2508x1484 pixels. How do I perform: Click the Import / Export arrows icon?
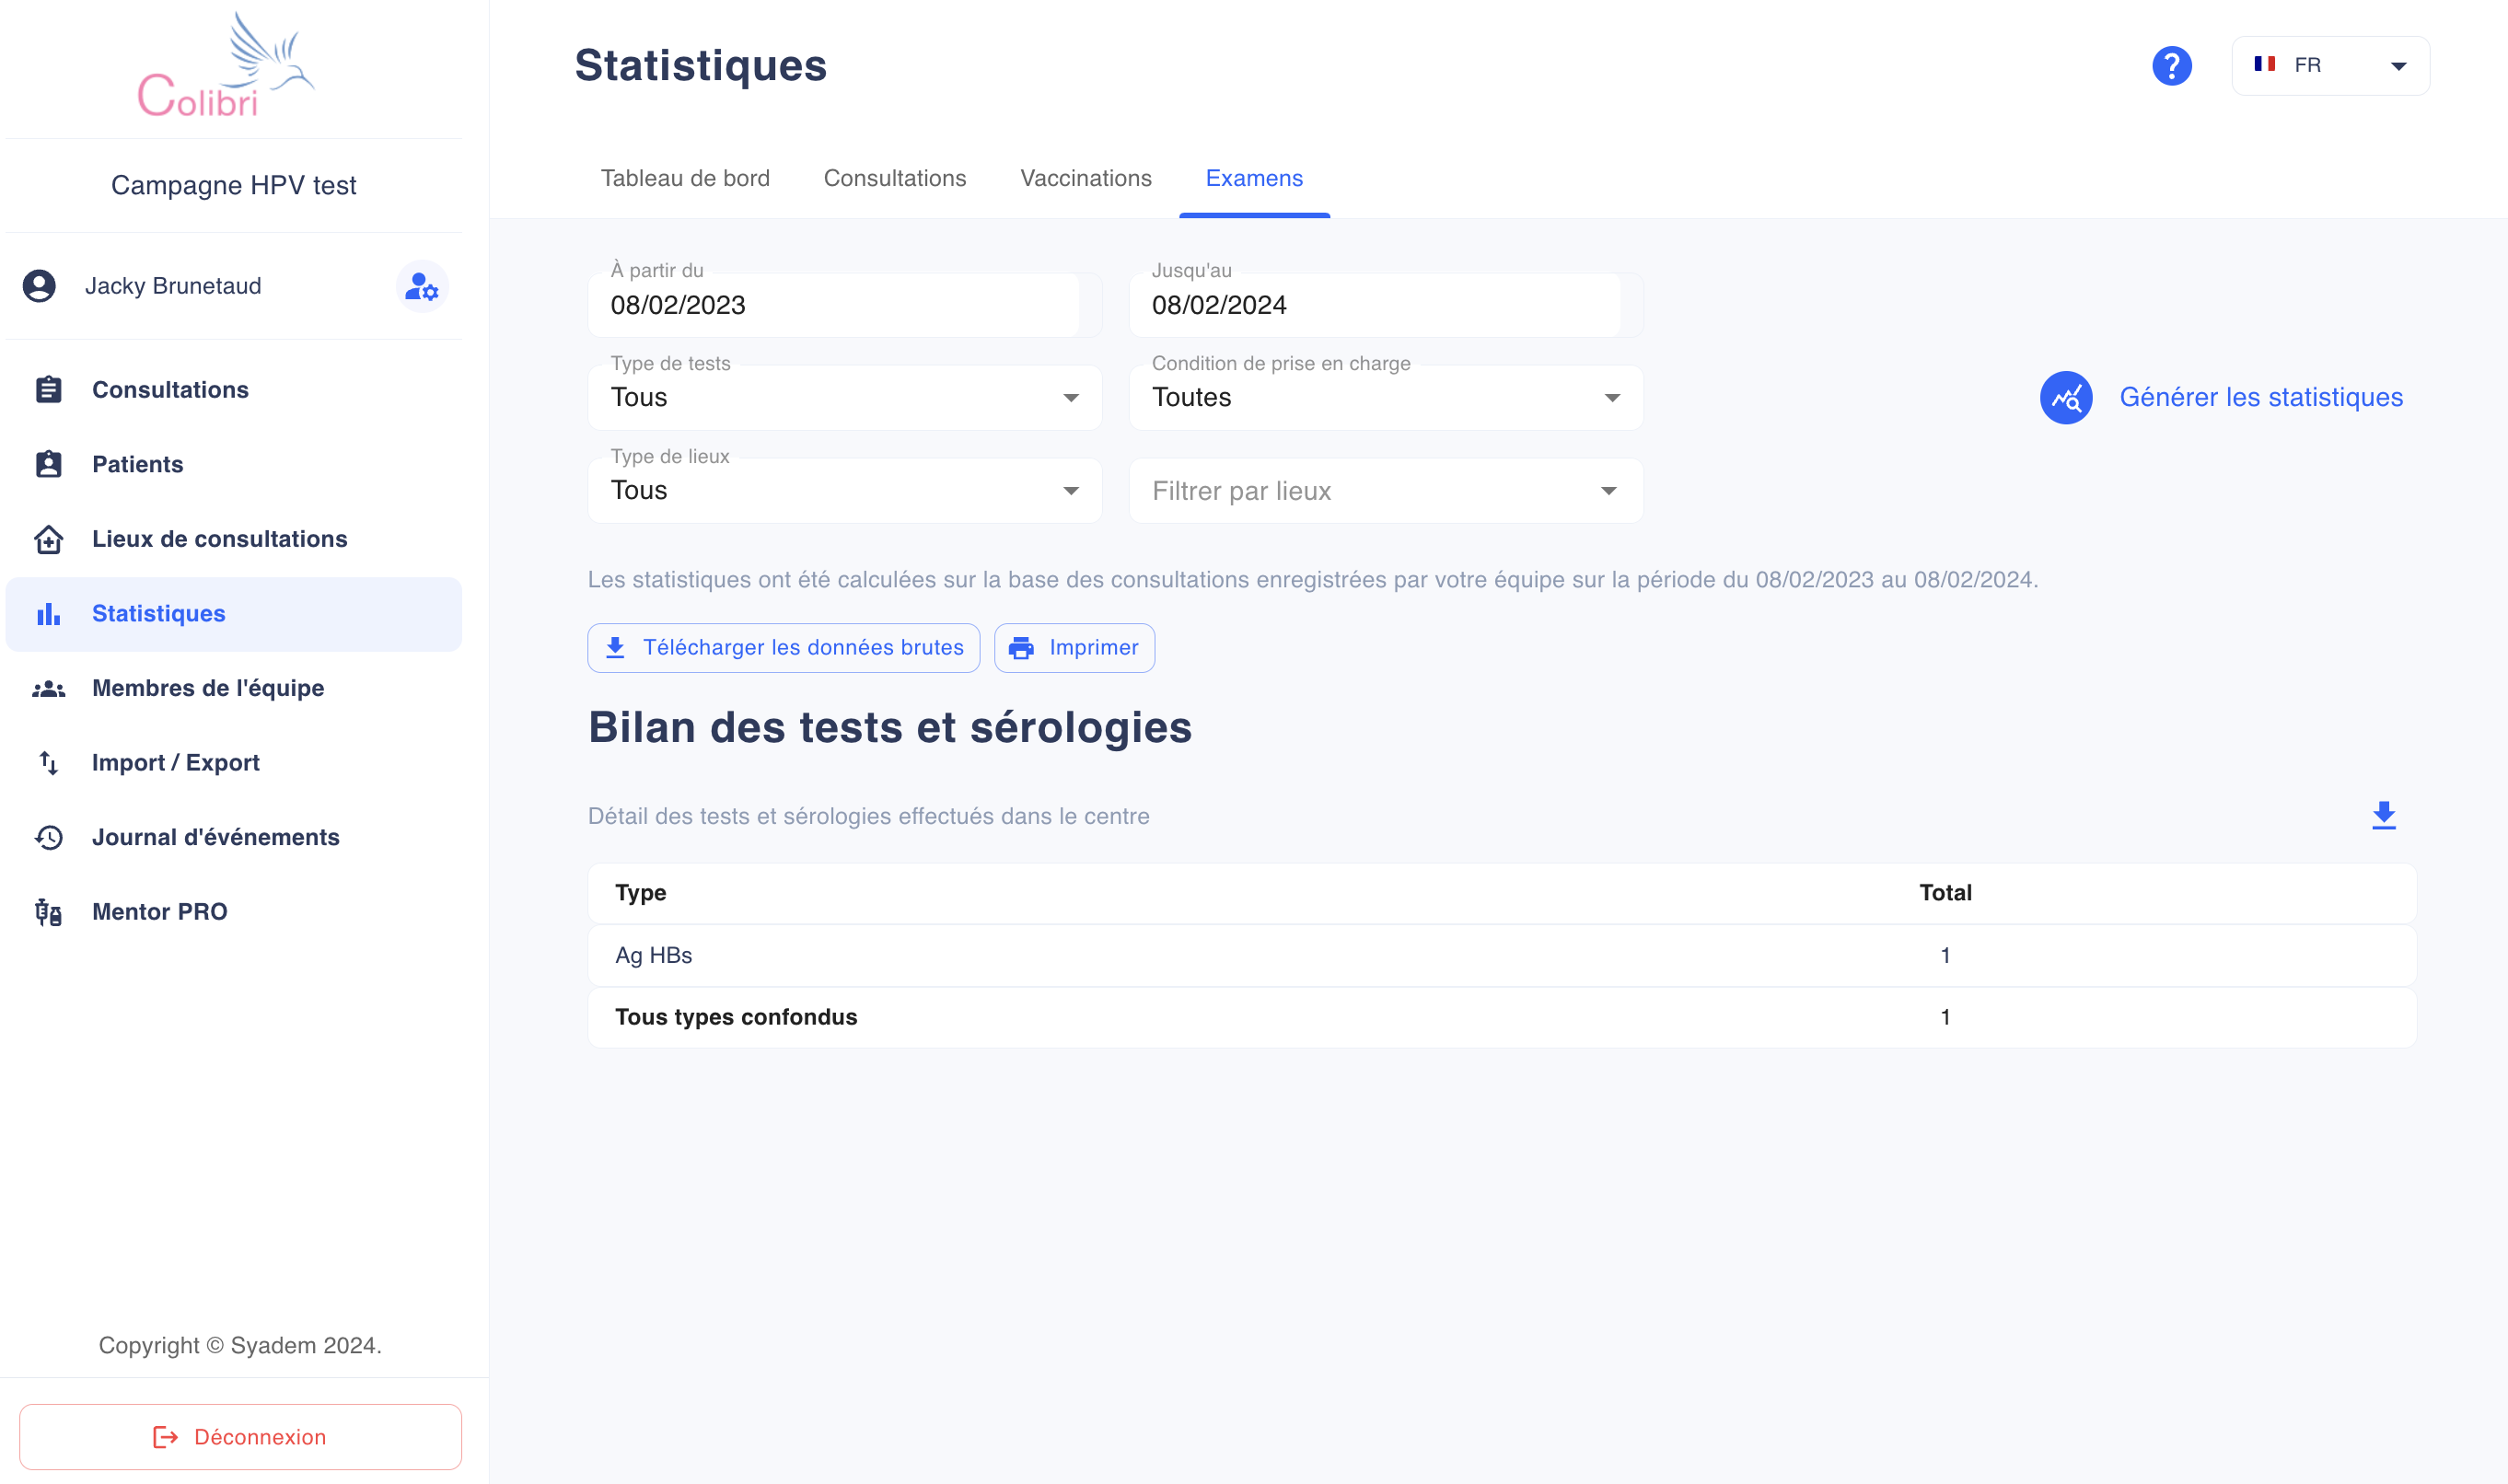[49, 763]
